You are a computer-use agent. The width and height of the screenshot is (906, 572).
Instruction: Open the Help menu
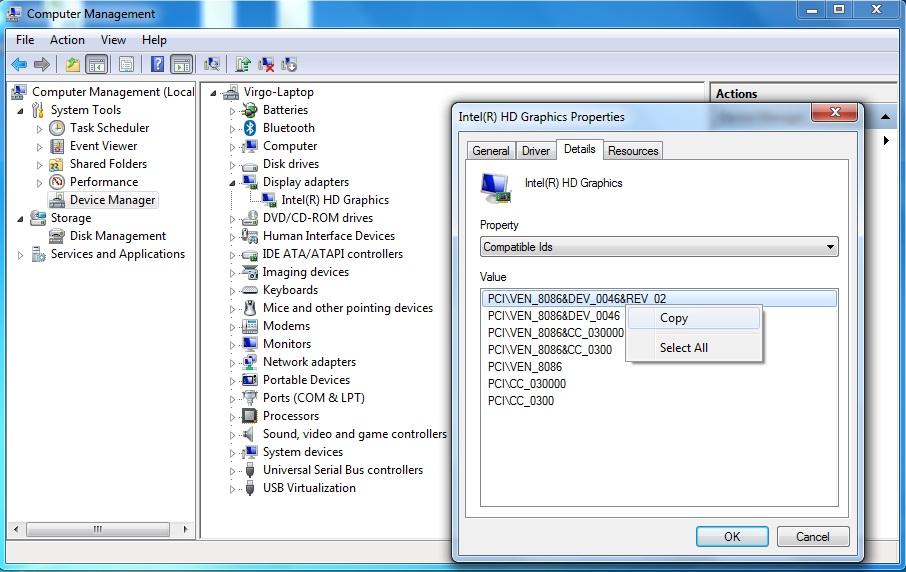pos(154,40)
